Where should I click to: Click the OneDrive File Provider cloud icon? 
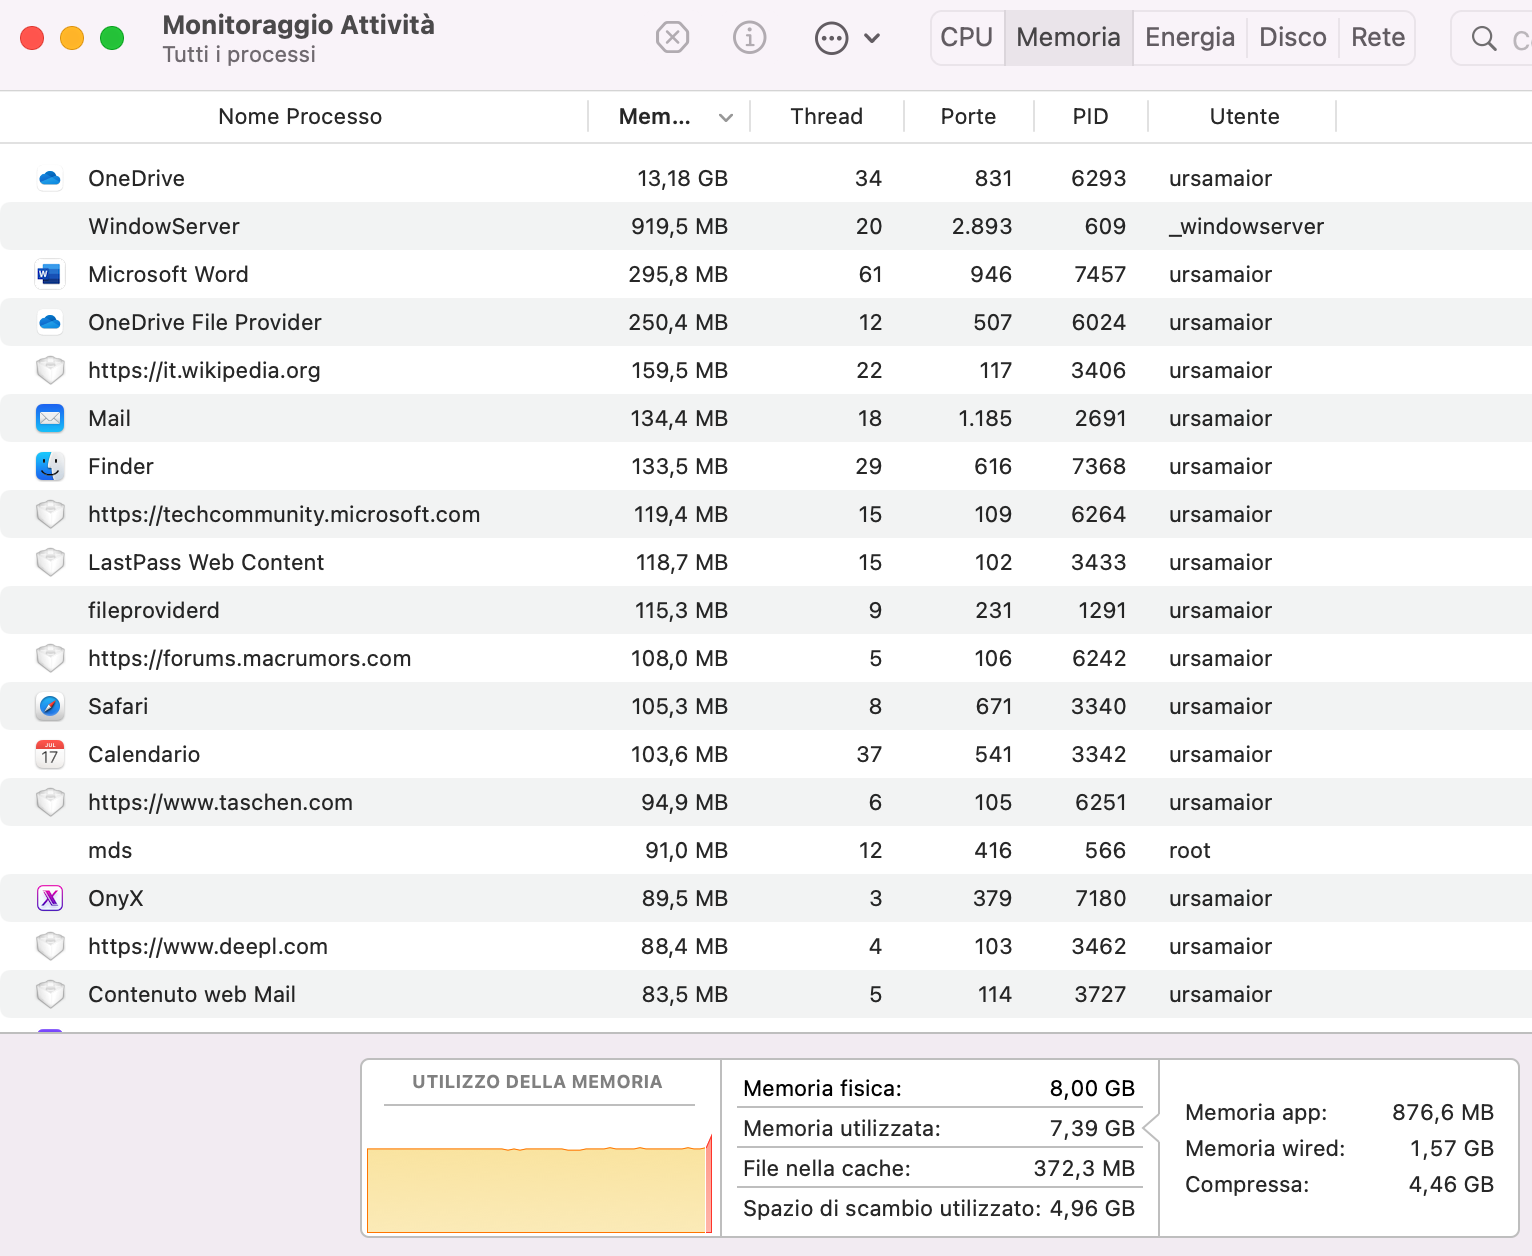coord(50,322)
